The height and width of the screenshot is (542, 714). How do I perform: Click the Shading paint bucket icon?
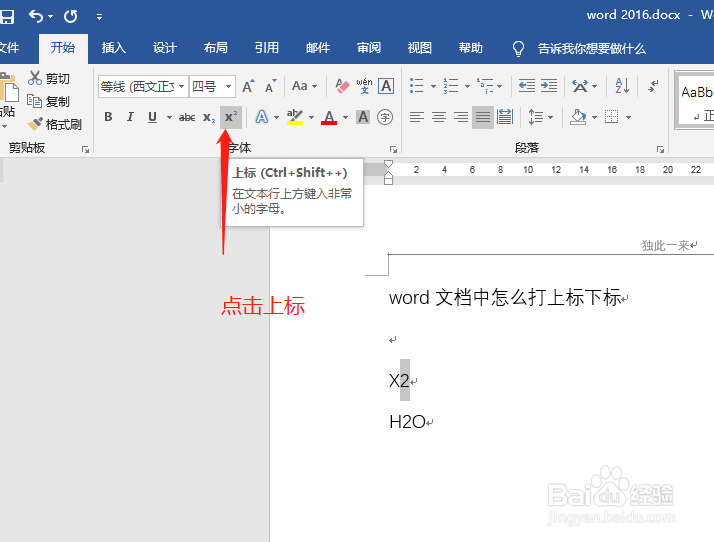pos(578,117)
